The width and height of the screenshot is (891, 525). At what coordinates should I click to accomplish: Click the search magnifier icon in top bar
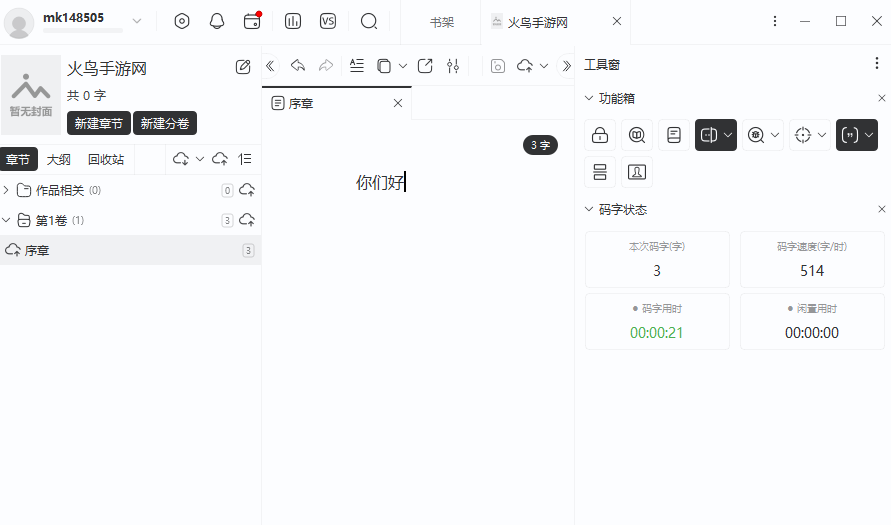coord(369,22)
